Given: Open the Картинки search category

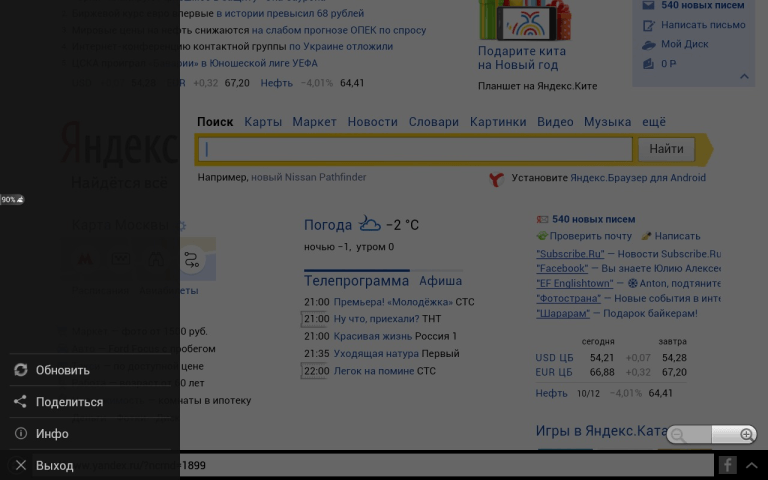Looking at the screenshot, I should point(497,122).
